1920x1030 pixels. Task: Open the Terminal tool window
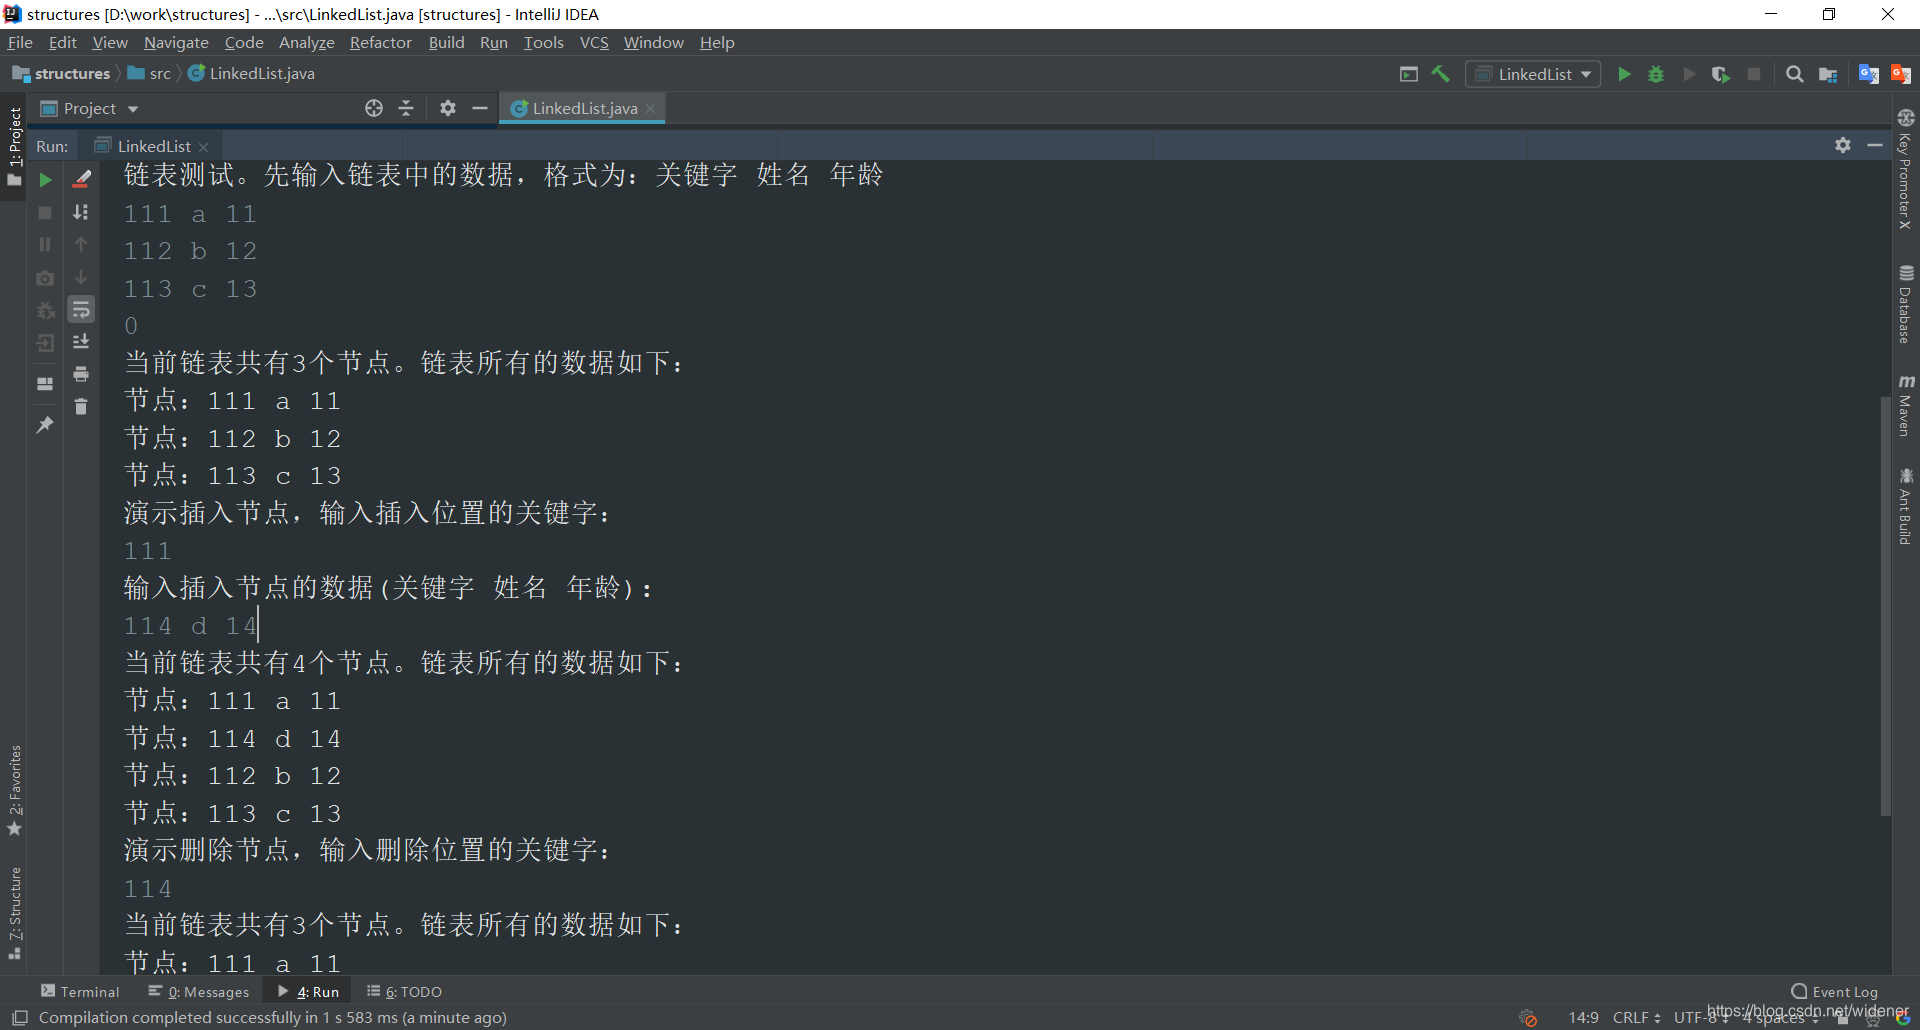[80, 991]
